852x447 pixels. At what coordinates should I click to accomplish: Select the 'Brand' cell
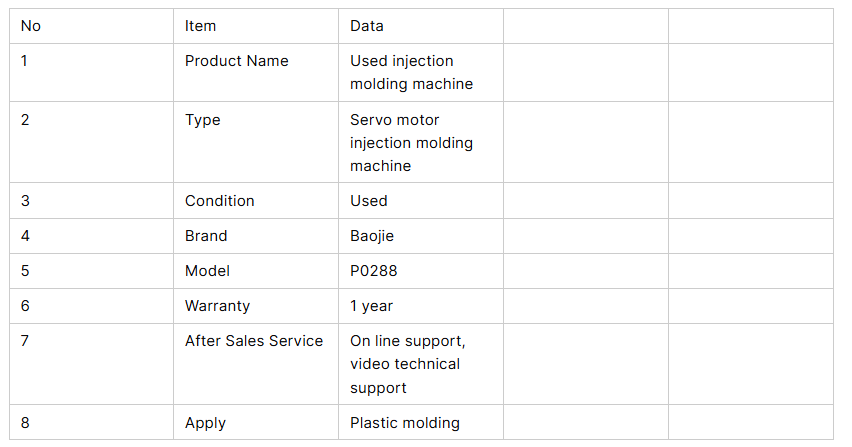tap(206, 236)
